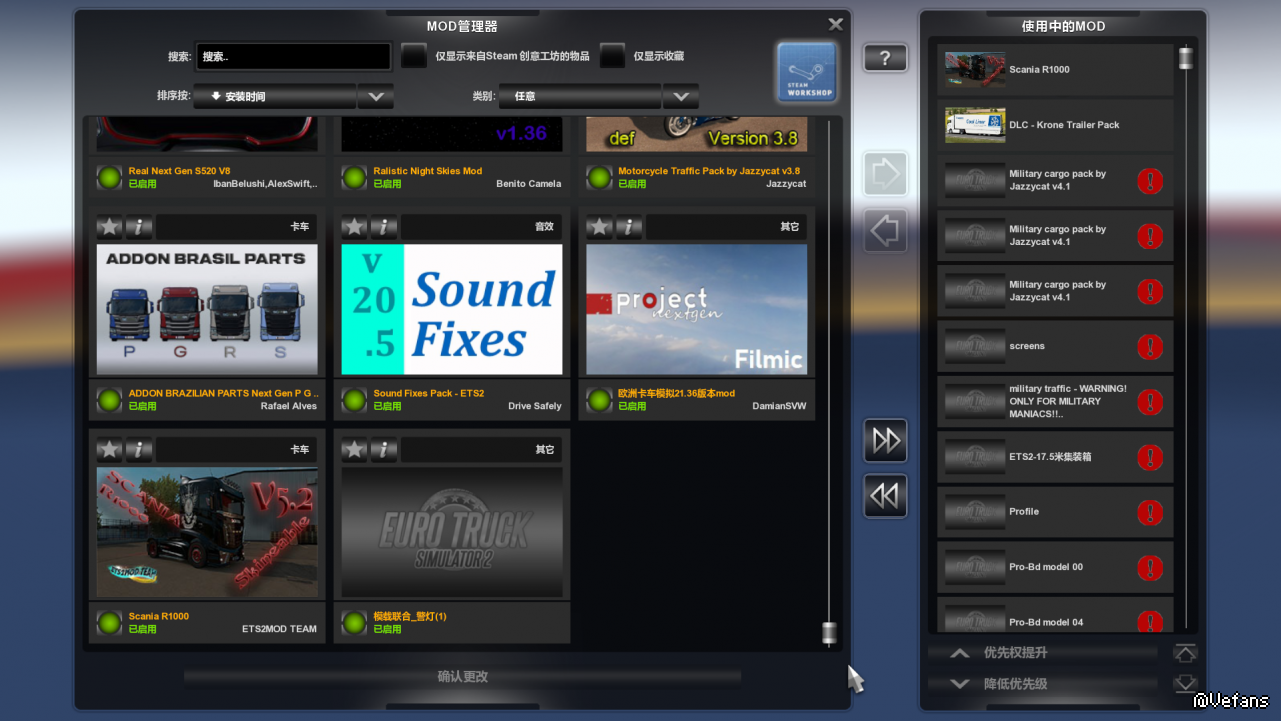Toggle the Ralistic Night Skies Mod green light

[354, 178]
